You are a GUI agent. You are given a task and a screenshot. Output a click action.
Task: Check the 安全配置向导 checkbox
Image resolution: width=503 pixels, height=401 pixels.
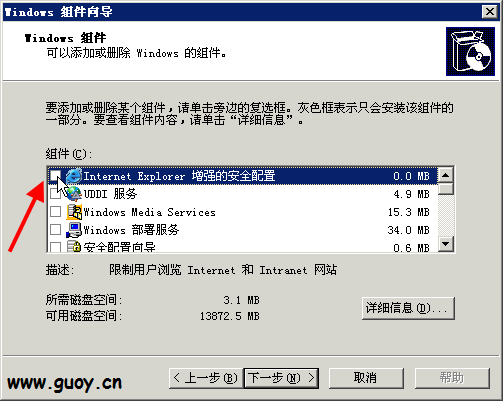(x=55, y=247)
